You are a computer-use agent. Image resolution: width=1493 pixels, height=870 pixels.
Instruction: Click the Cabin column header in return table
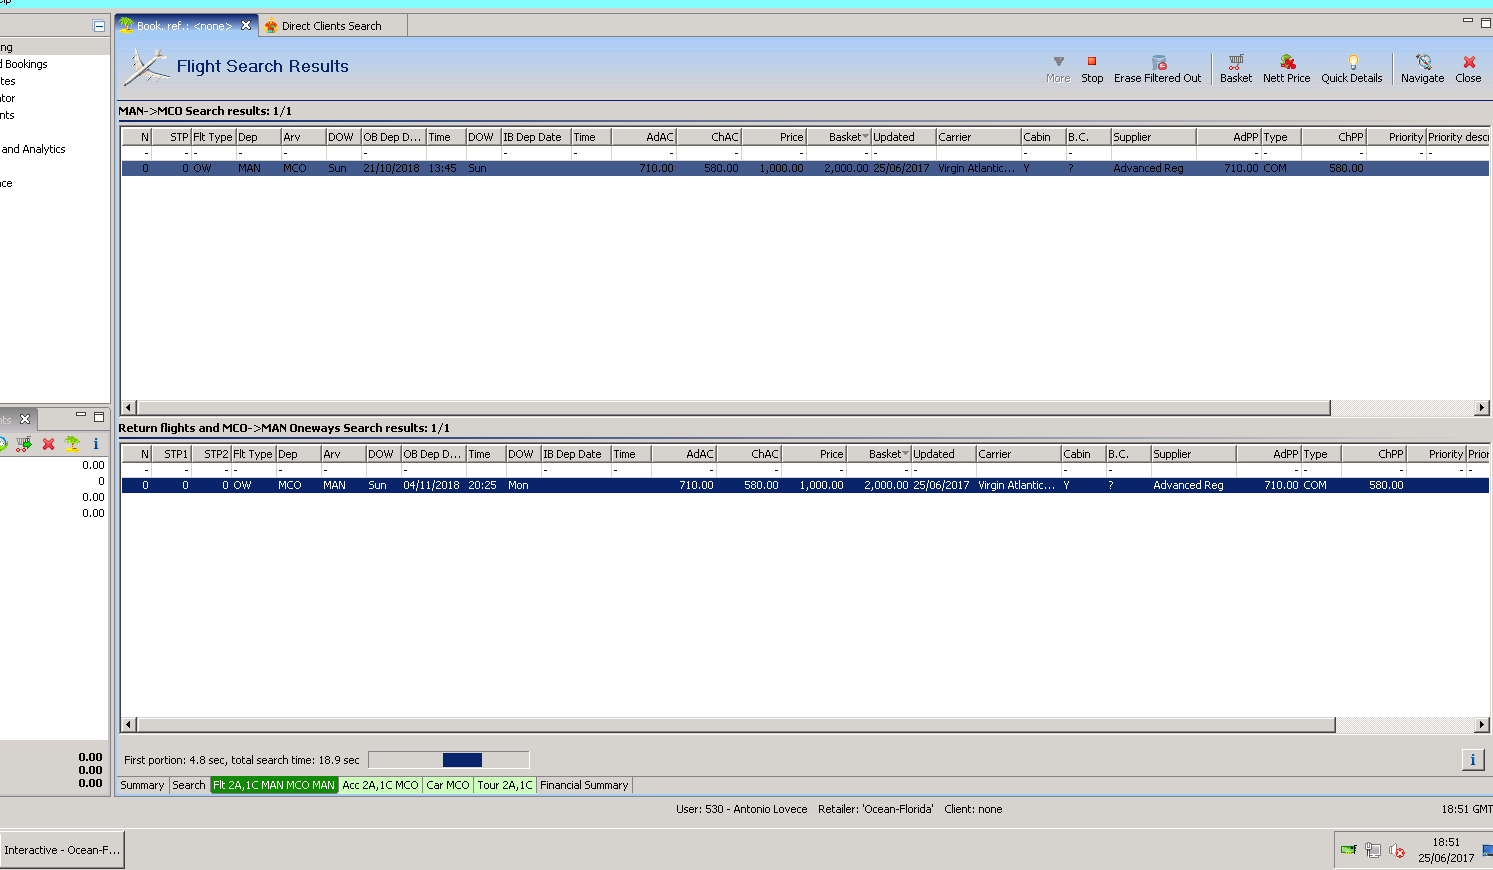tap(1083, 454)
